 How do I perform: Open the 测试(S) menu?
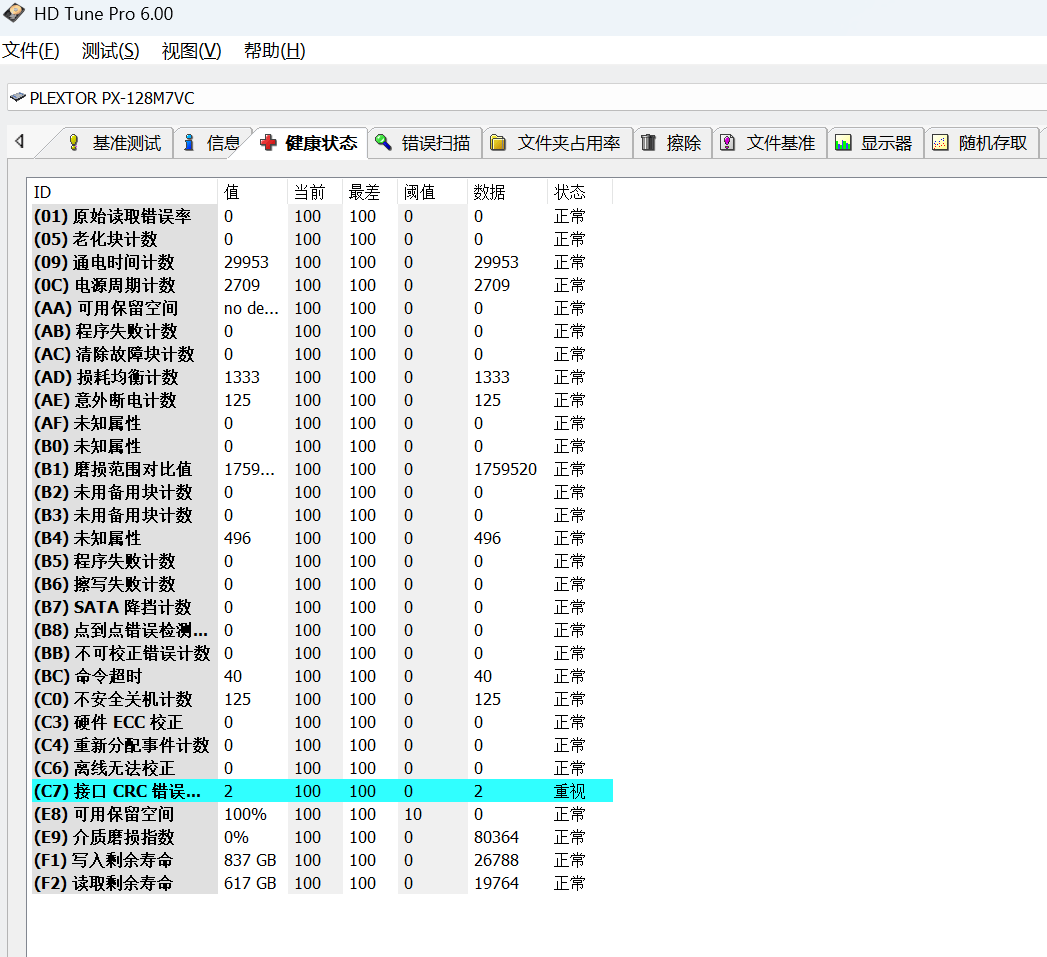[110, 51]
